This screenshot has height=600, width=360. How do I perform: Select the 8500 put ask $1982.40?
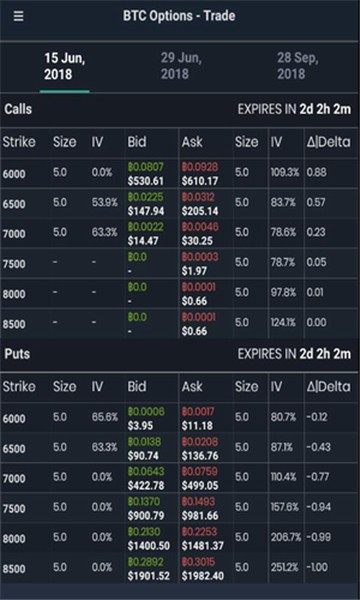[x=203, y=576]
